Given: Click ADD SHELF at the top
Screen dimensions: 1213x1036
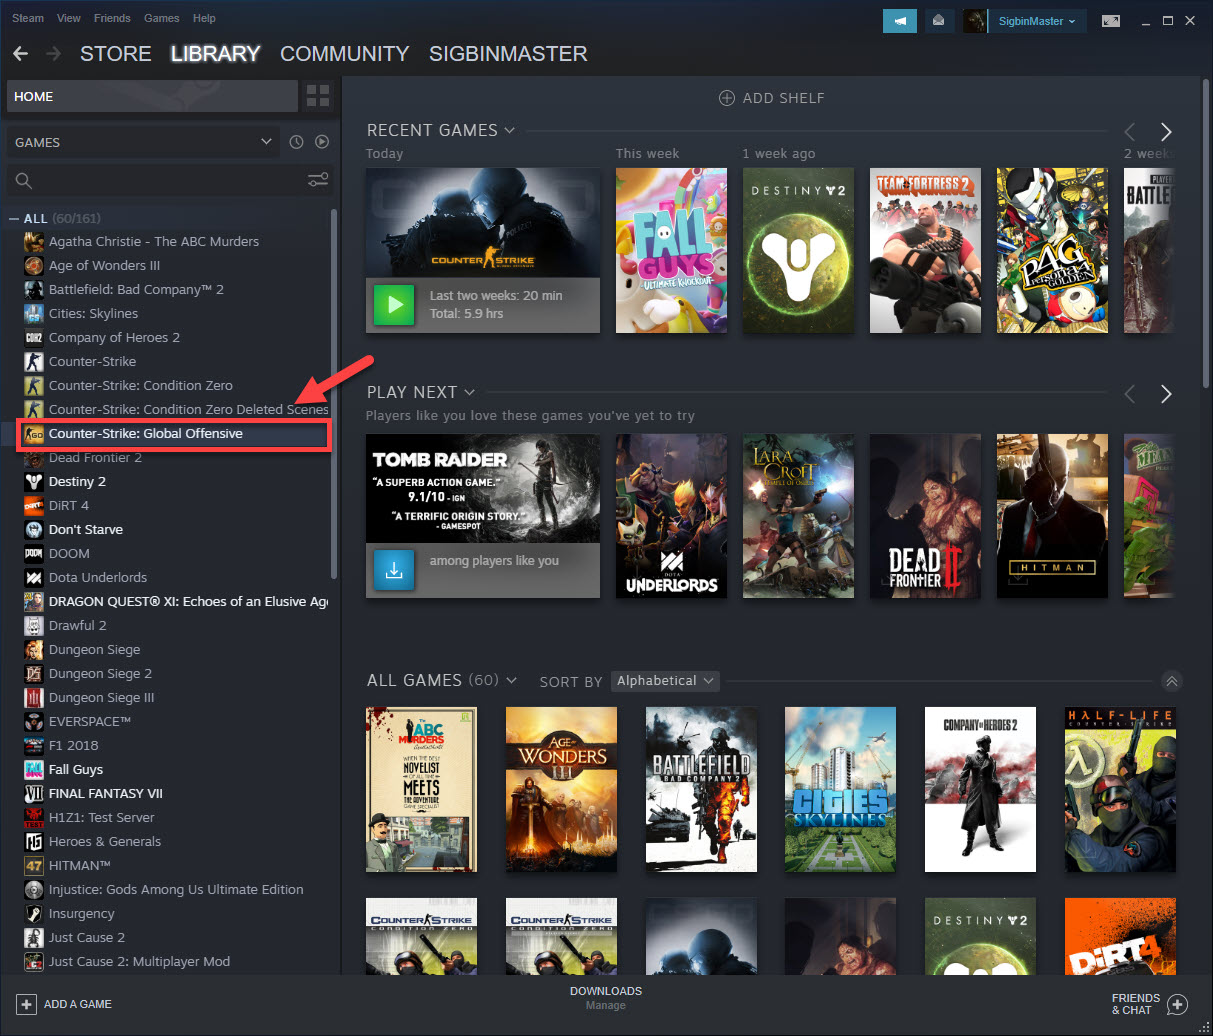Looking at the screenshot, I should tap(771, 97).
